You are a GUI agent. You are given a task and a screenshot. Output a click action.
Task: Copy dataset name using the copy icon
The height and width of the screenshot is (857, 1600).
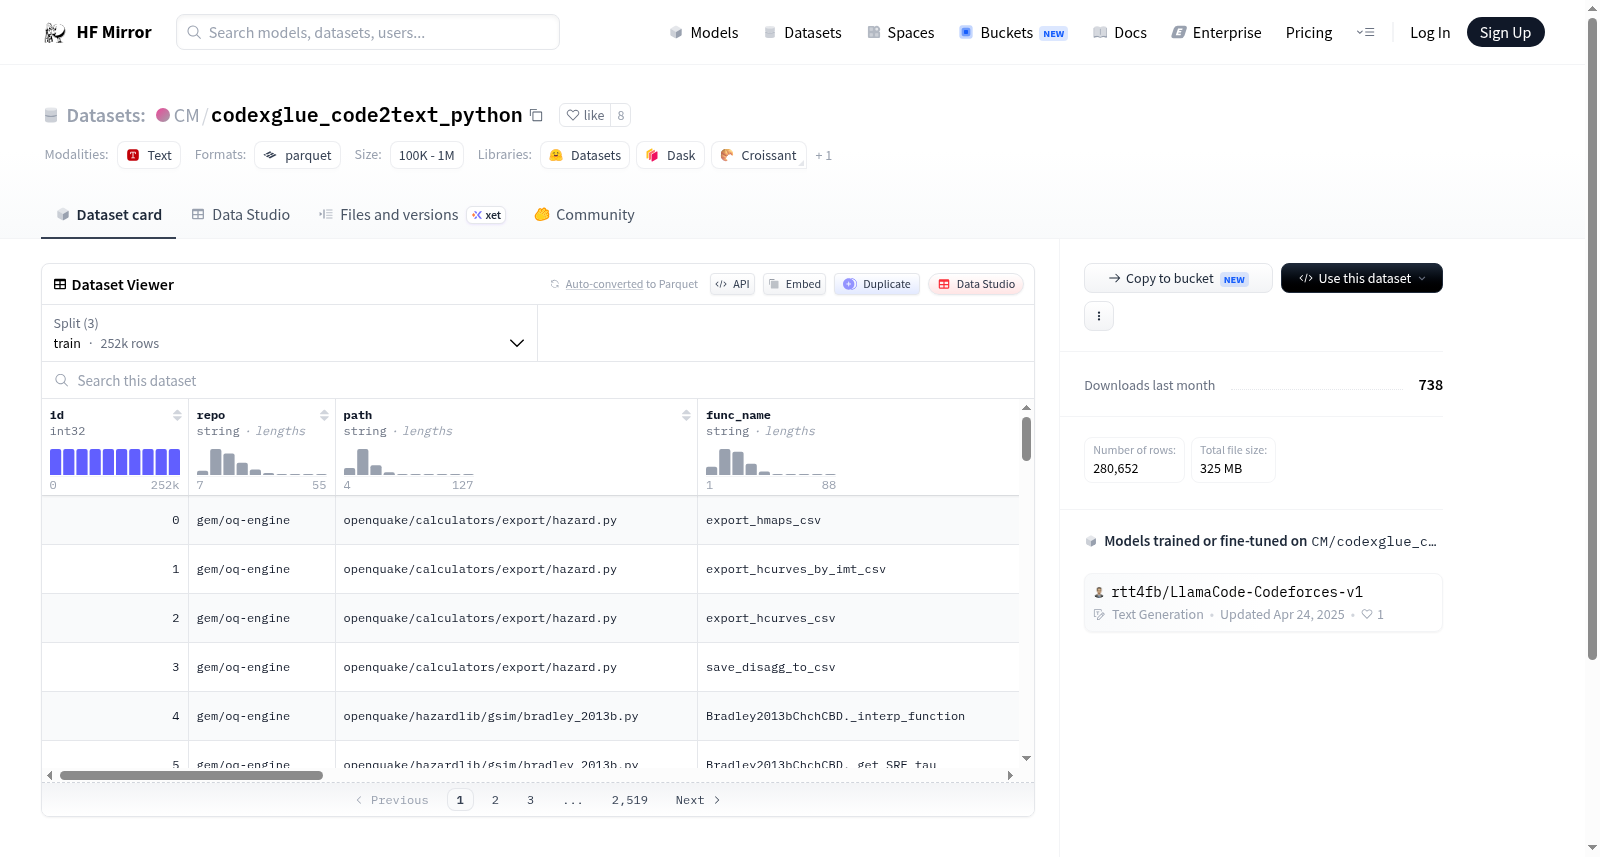pyautogui.click(x=536, y=115)
